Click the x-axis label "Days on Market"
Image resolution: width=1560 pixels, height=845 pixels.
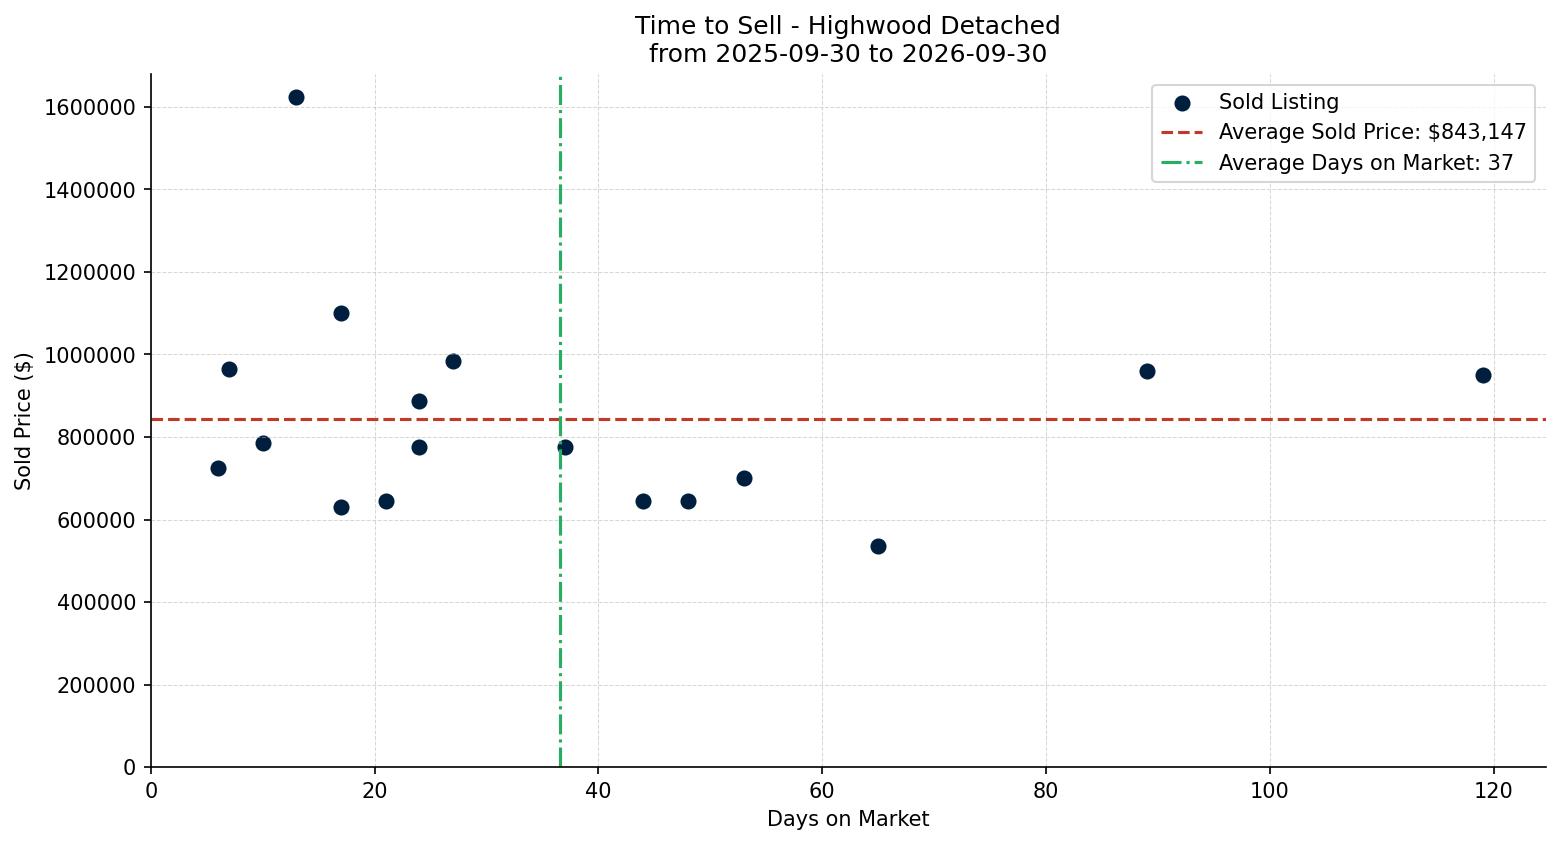pos(847,819)
